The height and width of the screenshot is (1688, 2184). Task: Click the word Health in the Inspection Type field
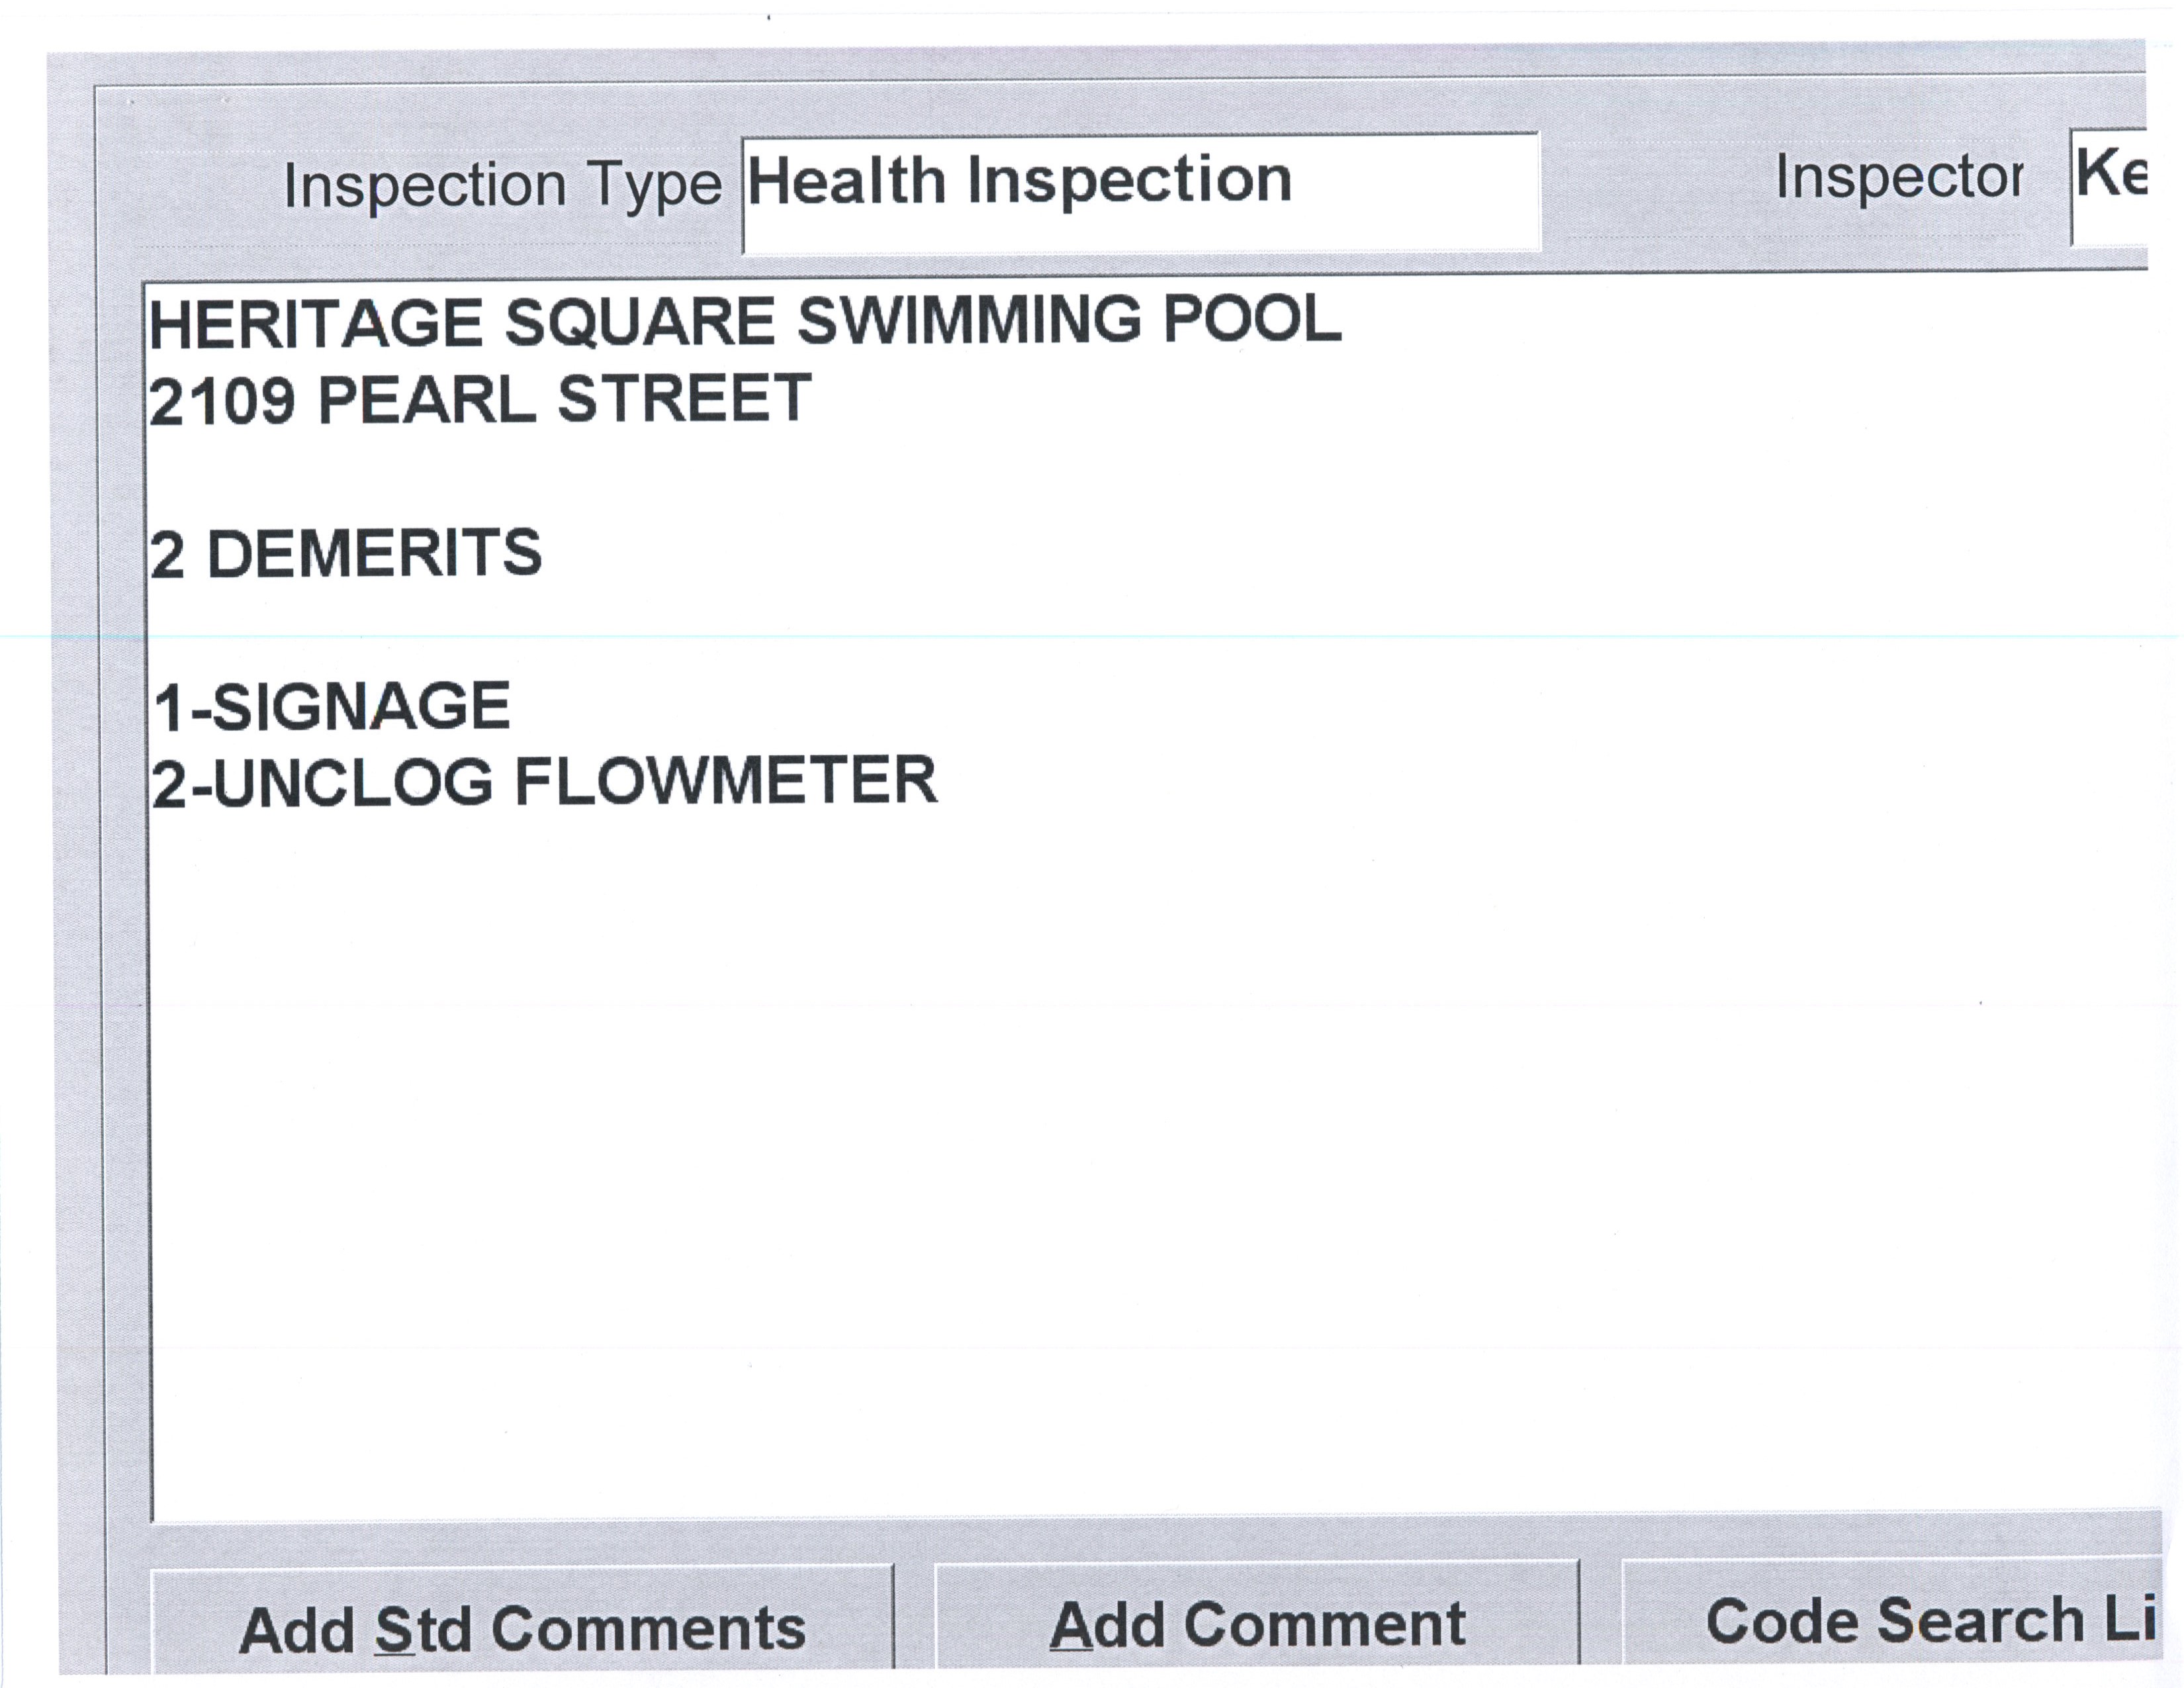[846, 182]
